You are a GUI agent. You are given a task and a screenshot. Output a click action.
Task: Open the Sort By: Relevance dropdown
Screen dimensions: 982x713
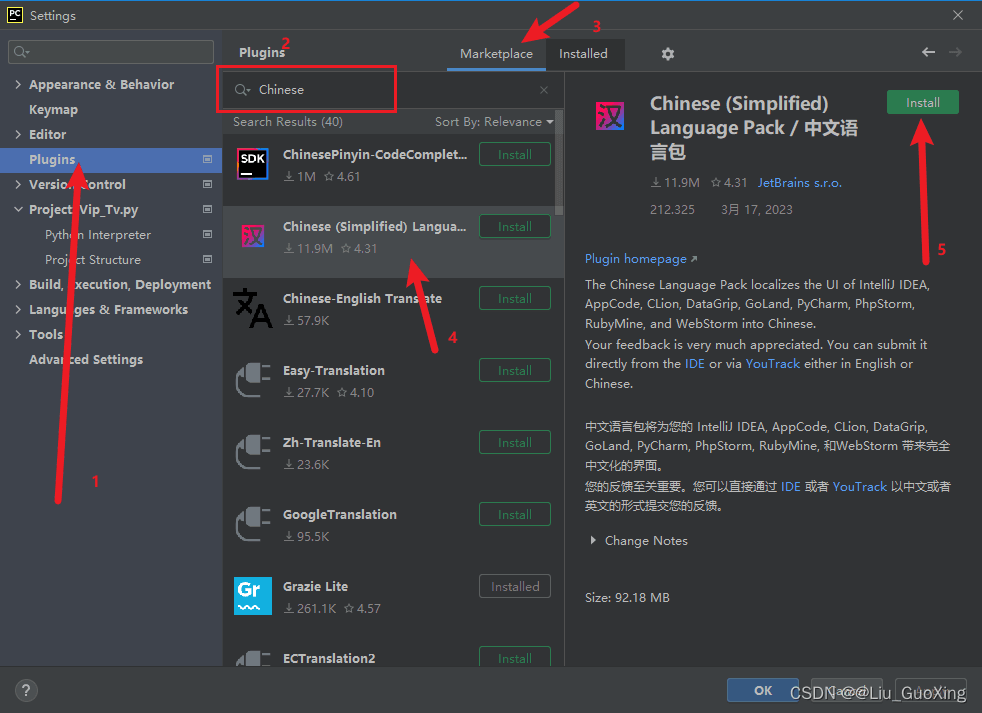coord(494,122)
